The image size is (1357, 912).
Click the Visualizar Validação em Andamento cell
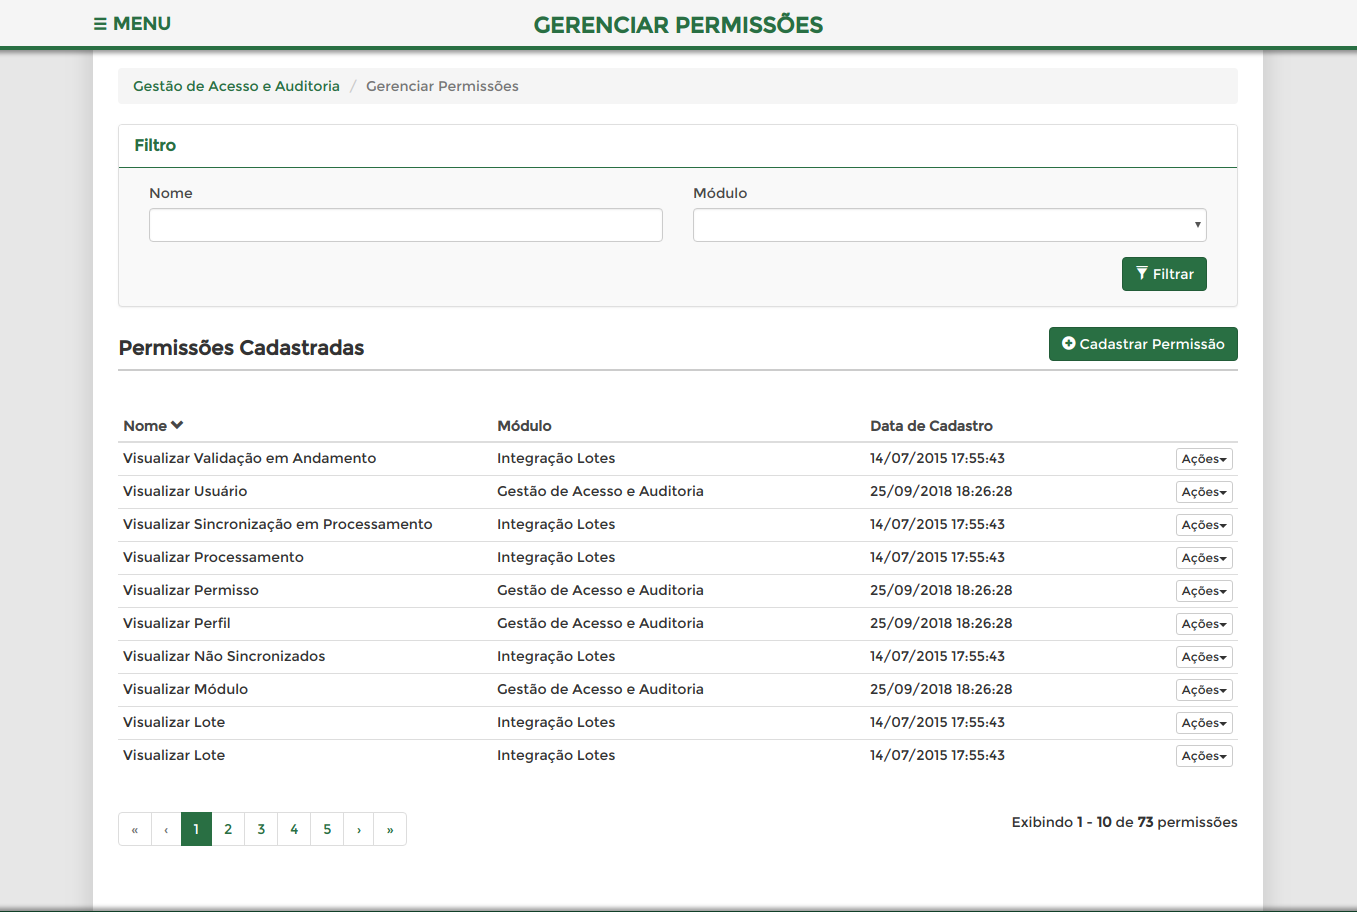point(250,458)
